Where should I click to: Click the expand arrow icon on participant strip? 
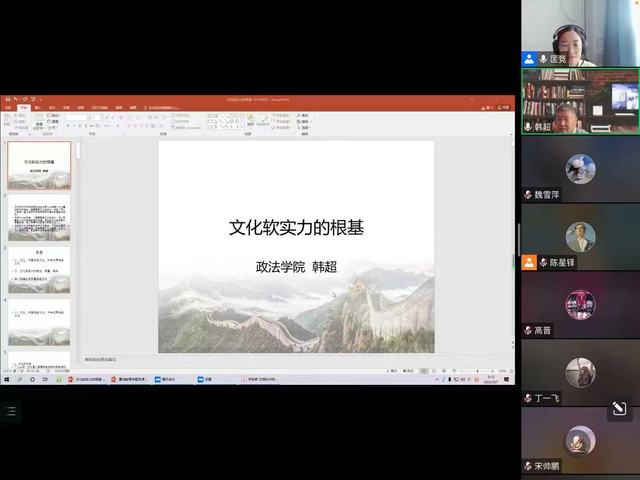pyautogui.click(x=619, y=408)
